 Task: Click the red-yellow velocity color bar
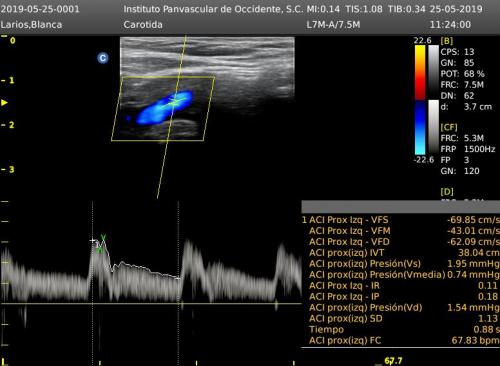pyautogui.click(x=420, y=72)
